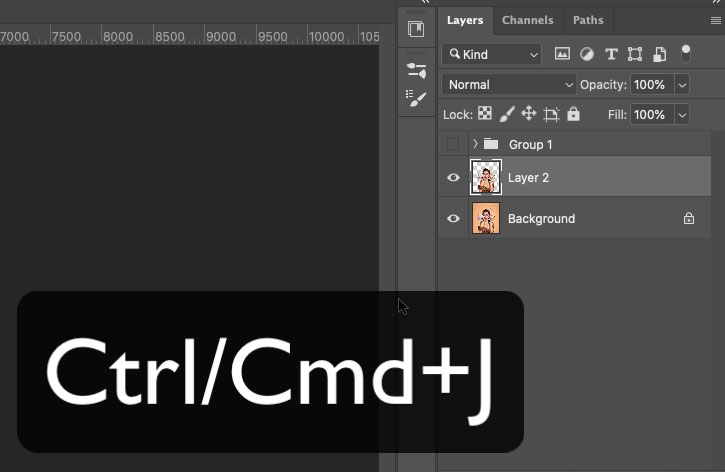Filter layers by type layers icon
This screenshot has width=725, height=472.
pyautogui.click(x=611, y=54)
